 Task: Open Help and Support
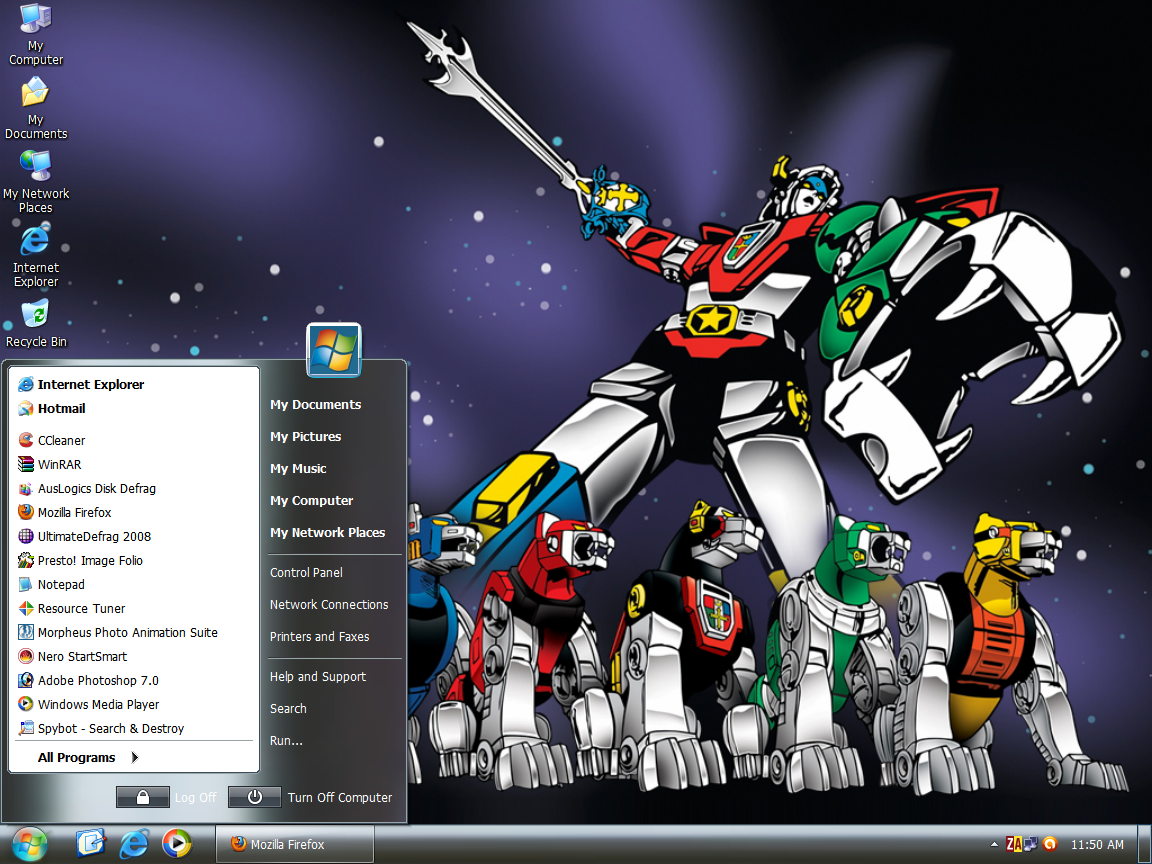click(317, 677)
